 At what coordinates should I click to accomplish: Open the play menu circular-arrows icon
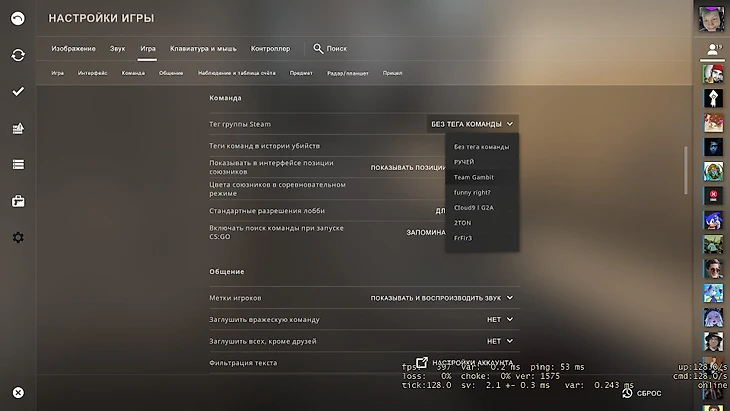(18, 55)
